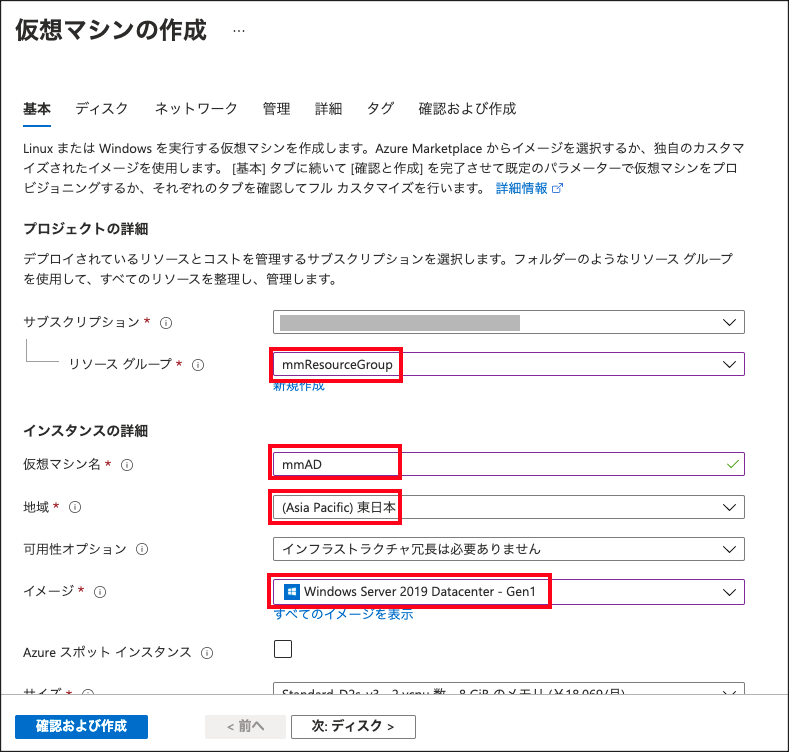Click the info icon beside 可用性オプション

pos(142,549)
